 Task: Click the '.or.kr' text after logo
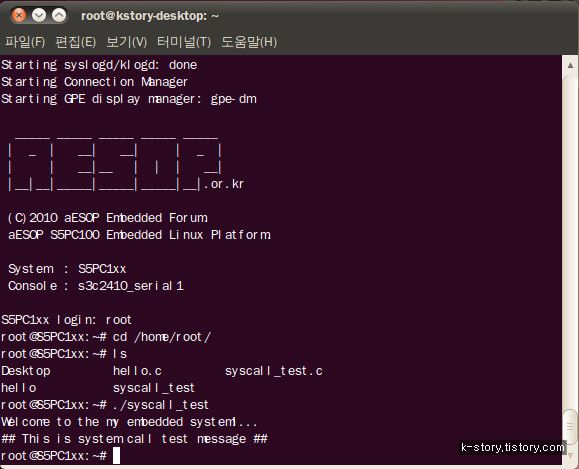pos(224,184)
